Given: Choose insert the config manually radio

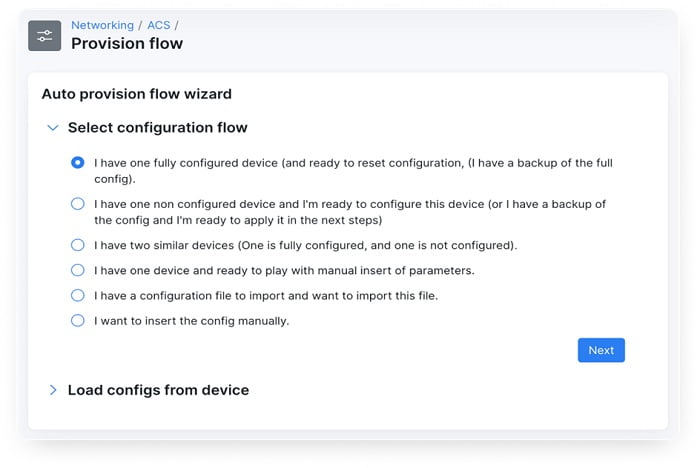Looking at the screenshot, I should click(x=77, y=321).
